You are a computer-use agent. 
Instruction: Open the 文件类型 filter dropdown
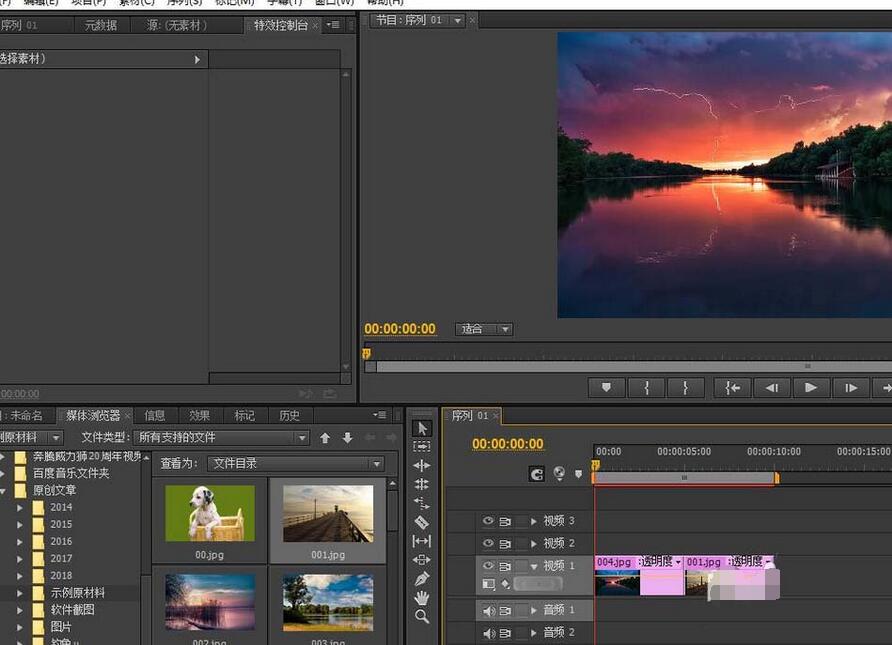(x=222, y=437)
